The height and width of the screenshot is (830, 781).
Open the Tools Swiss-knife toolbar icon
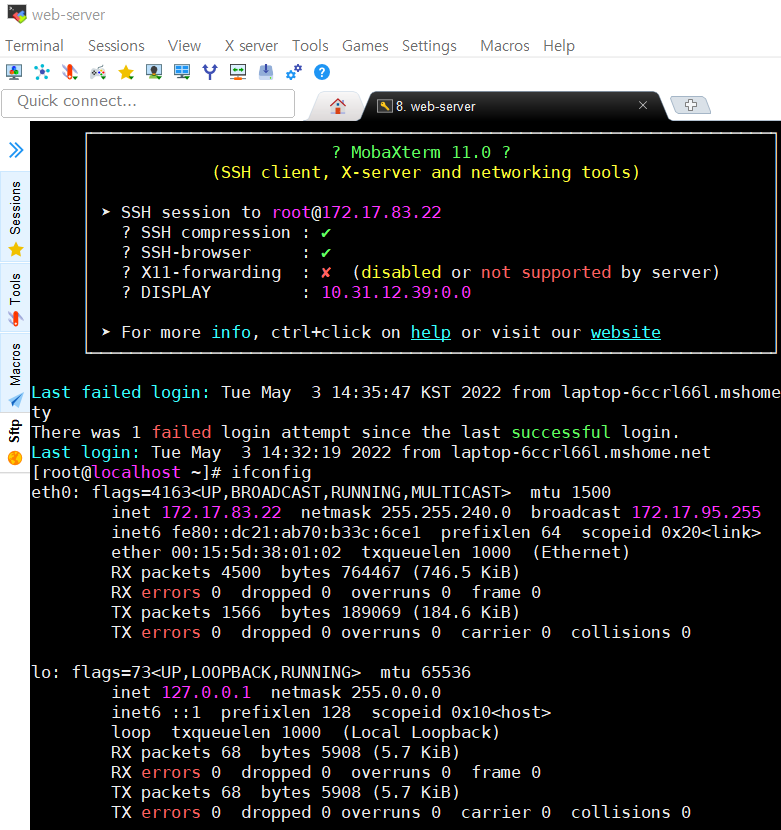70,71
